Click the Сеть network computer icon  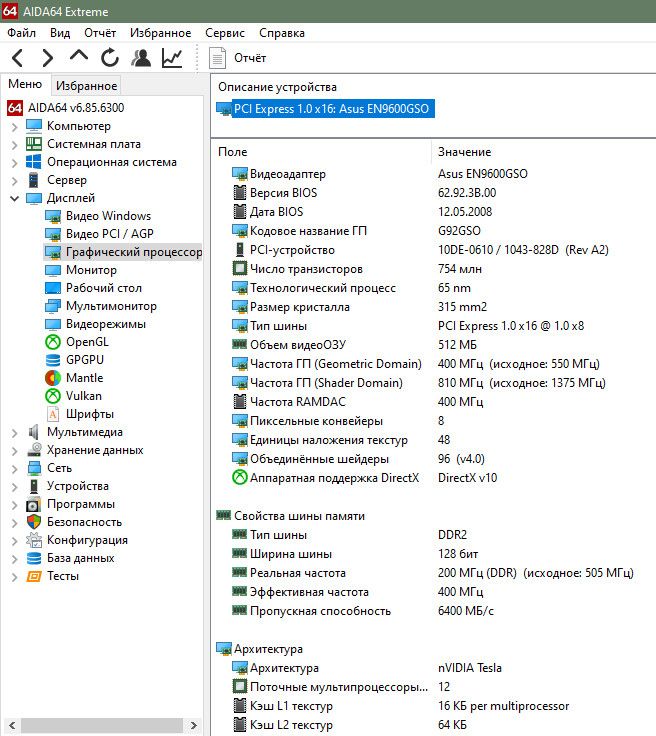(34, 468)
